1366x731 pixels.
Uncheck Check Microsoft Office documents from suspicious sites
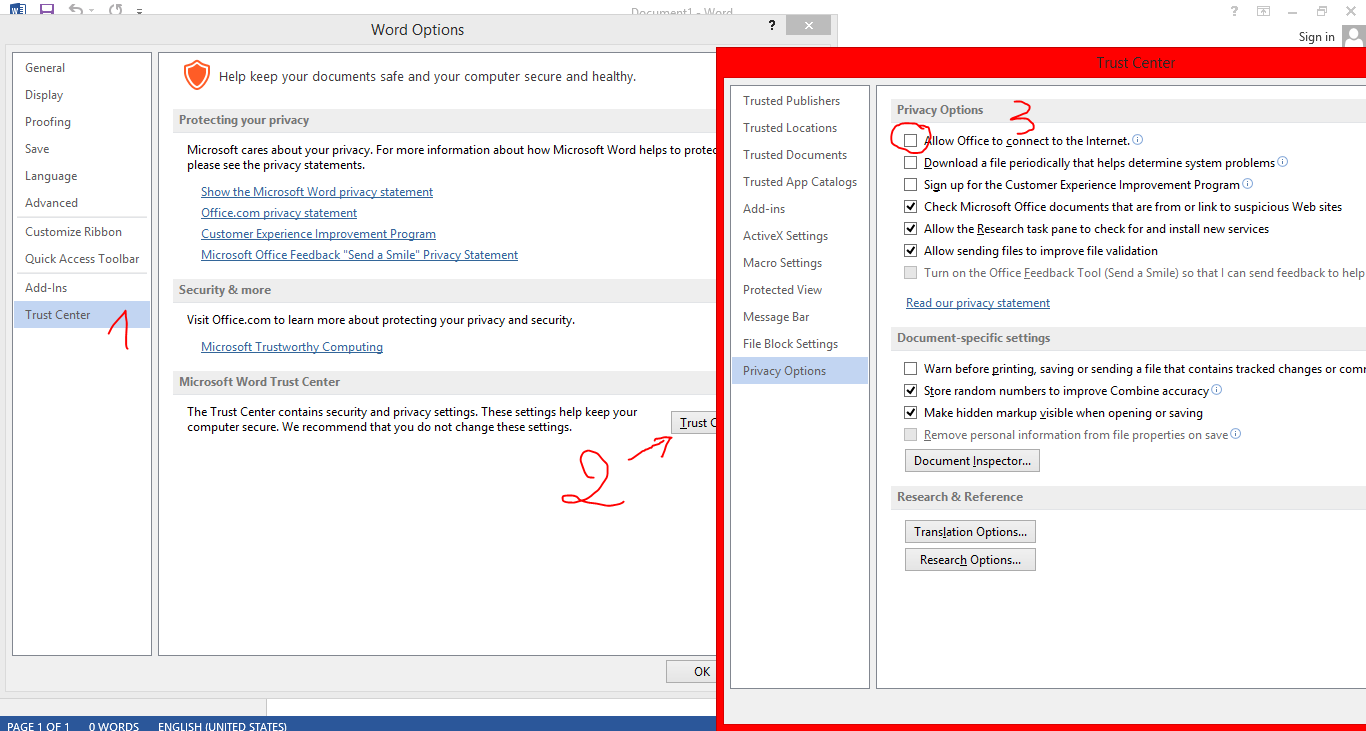pos(910,207)
